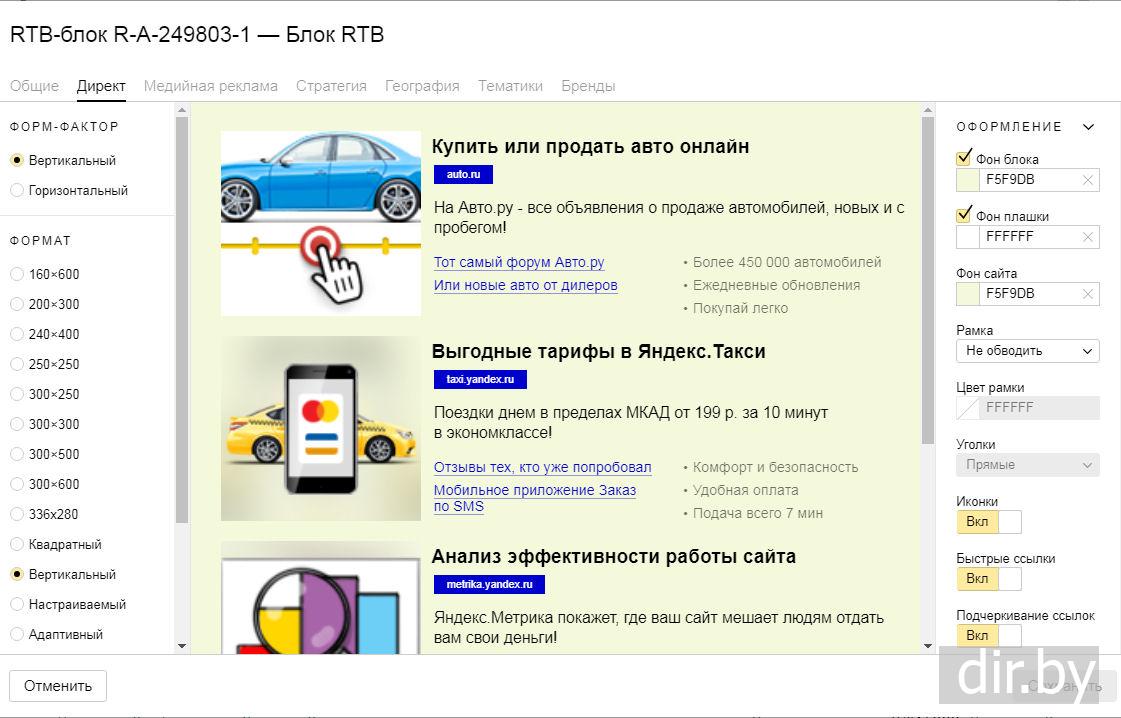Click the Фон сайта color swatch
Viewport: 1121px width, 718px height.
click(x=968, y=294)
